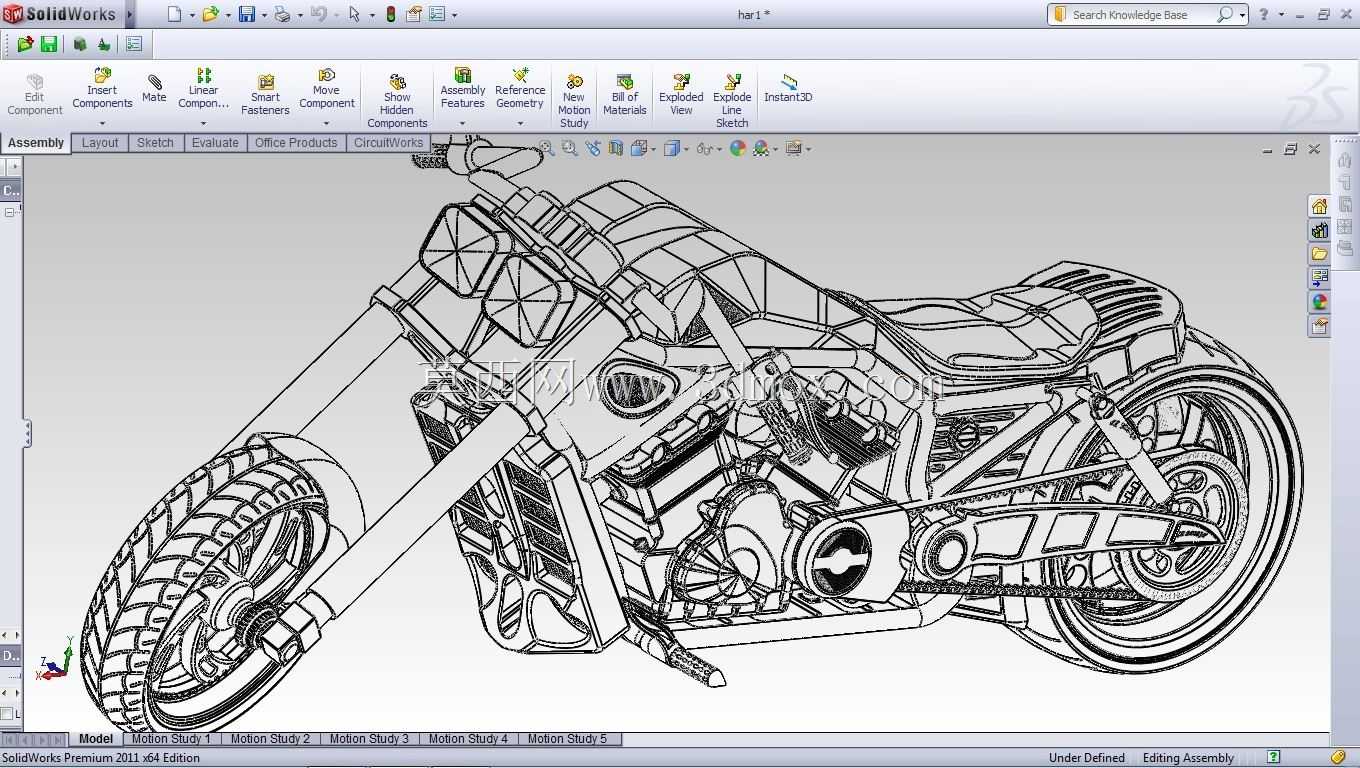Open SolidWorks Resources home tab in task pane

tap(1319, 206)
